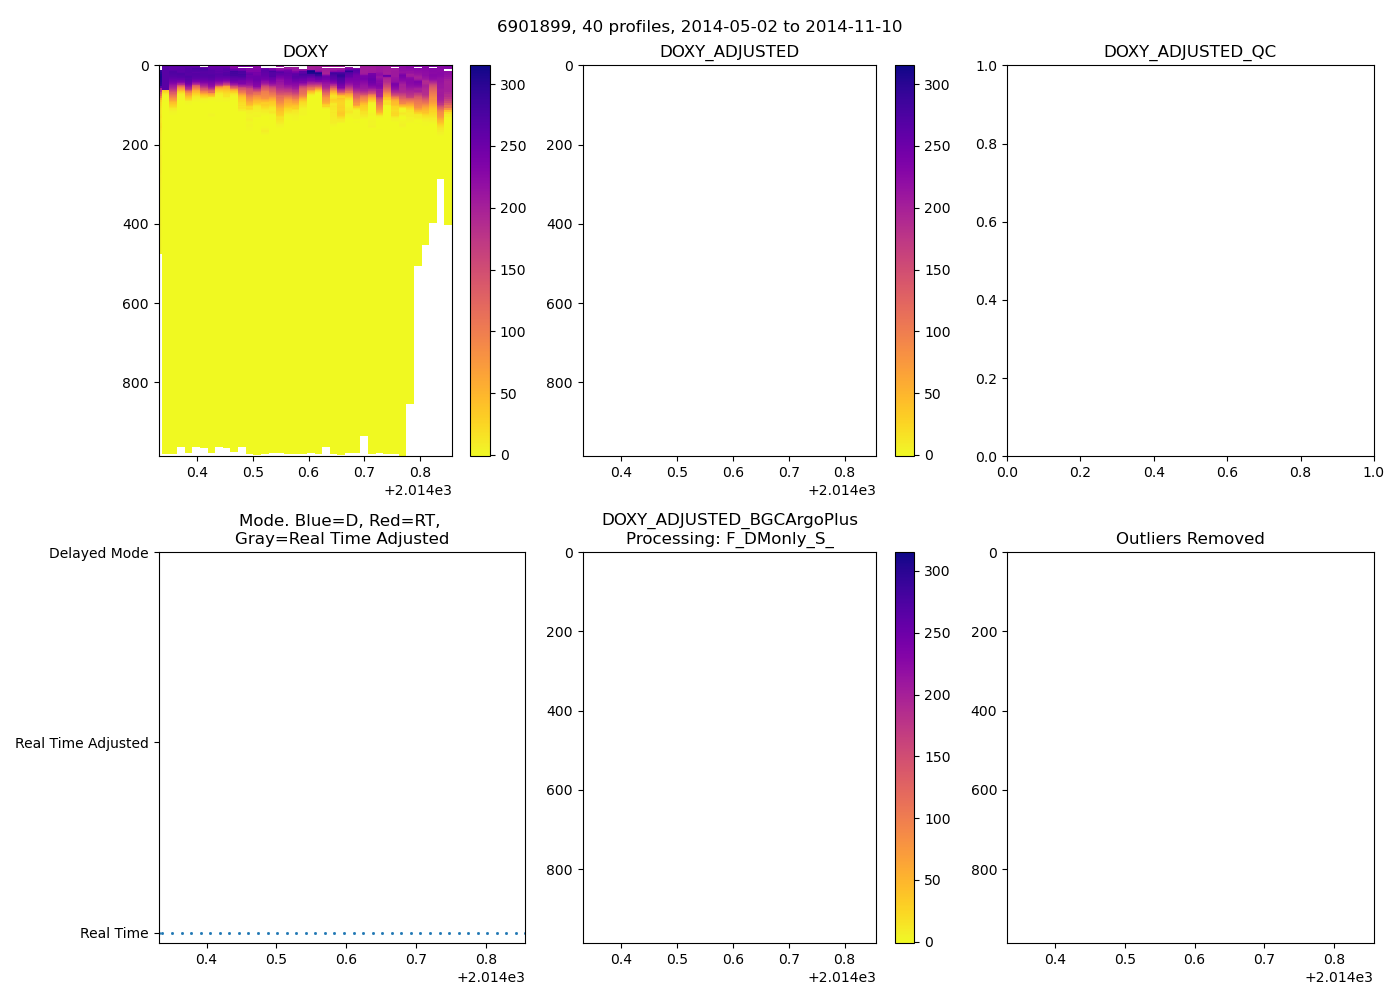The height and width of the screenshot is (1000, 1400).
Task: Click the blue dotted line in the Mode plot
Action: 342,933
